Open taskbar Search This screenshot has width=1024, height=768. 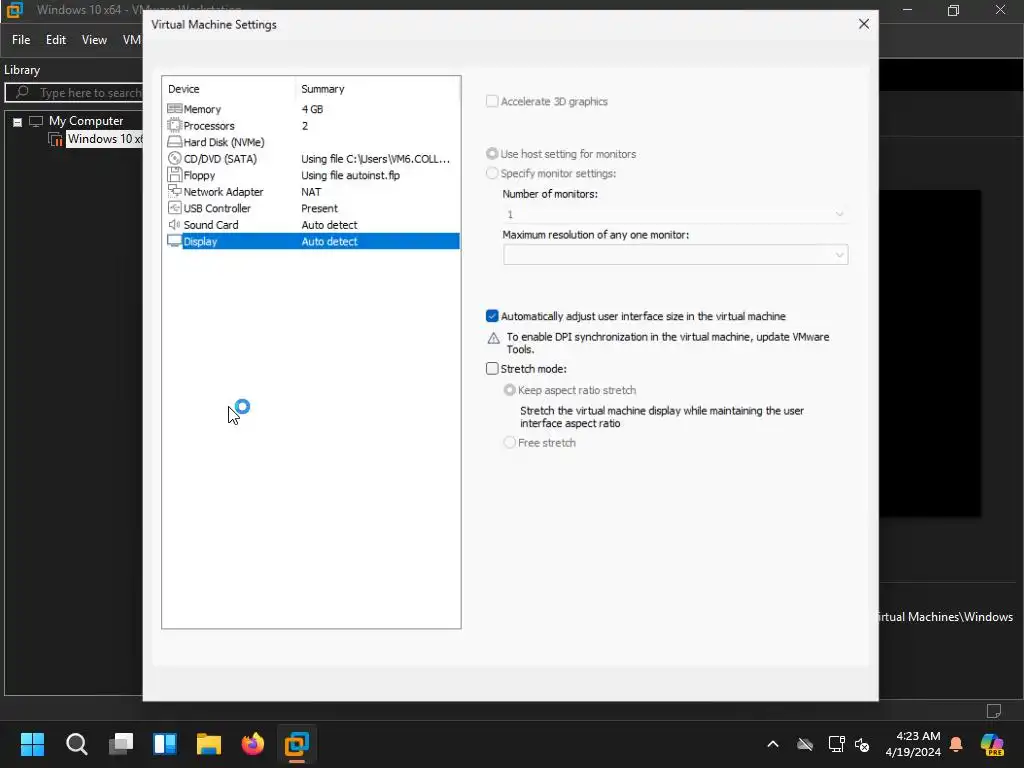[76, 744]
